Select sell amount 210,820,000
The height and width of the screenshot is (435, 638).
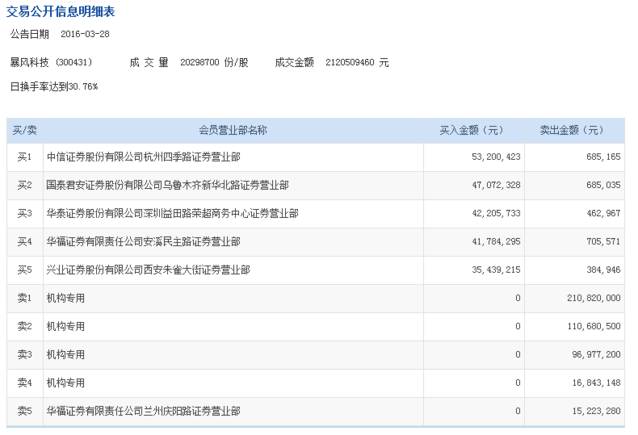pyautogui.click(x=594, y=298)
